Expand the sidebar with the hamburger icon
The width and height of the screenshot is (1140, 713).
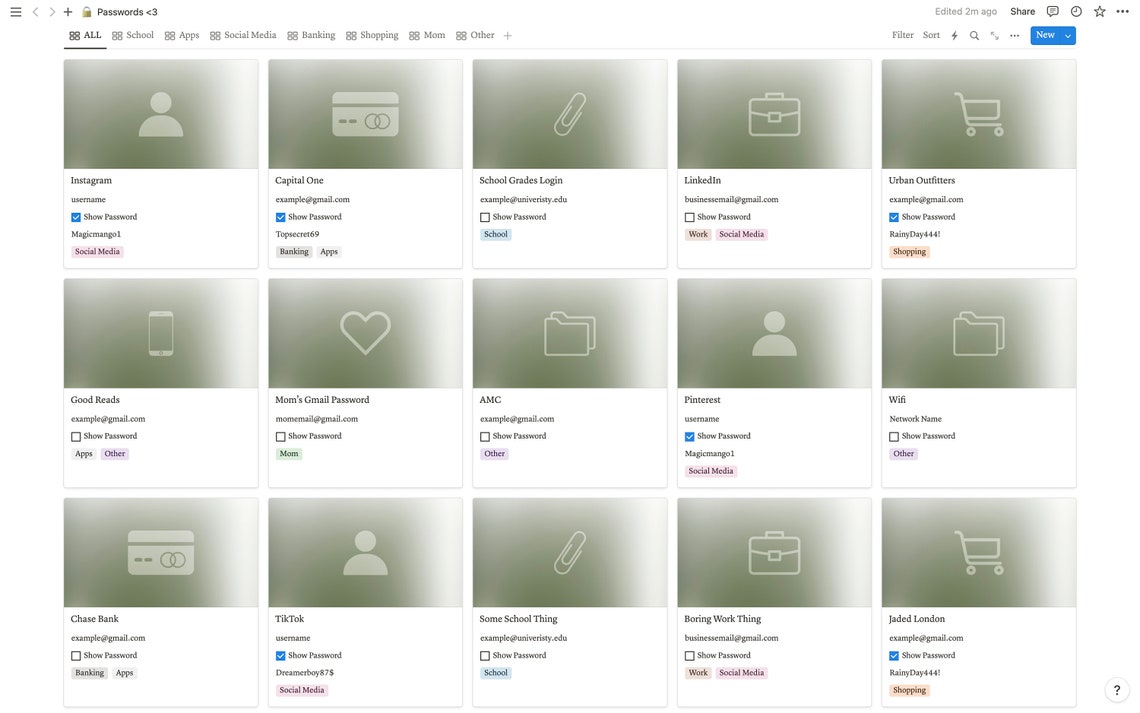coord(15,11)
